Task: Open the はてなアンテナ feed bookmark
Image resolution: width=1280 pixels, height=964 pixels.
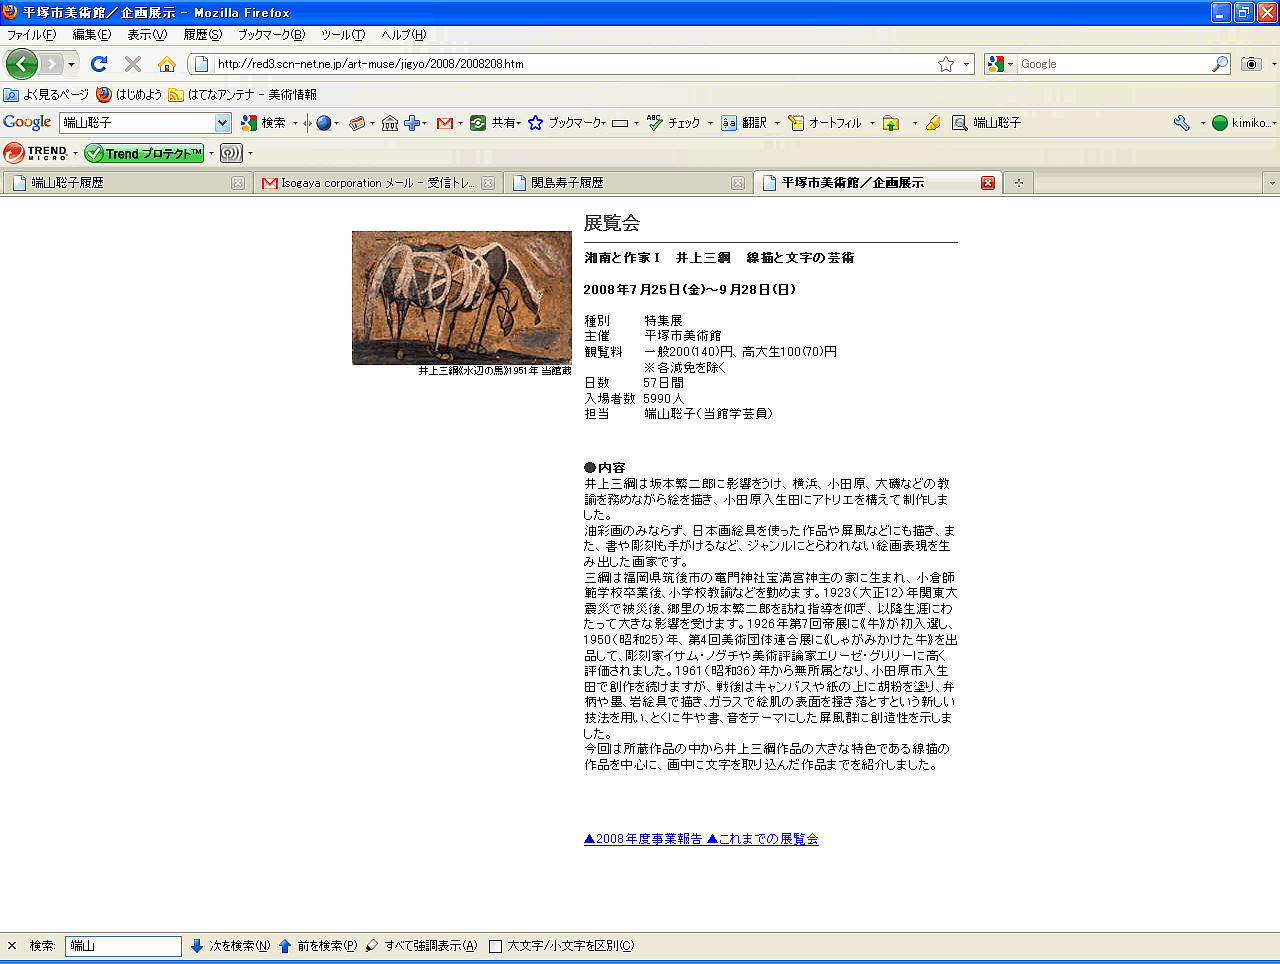Action: [243, 94]
